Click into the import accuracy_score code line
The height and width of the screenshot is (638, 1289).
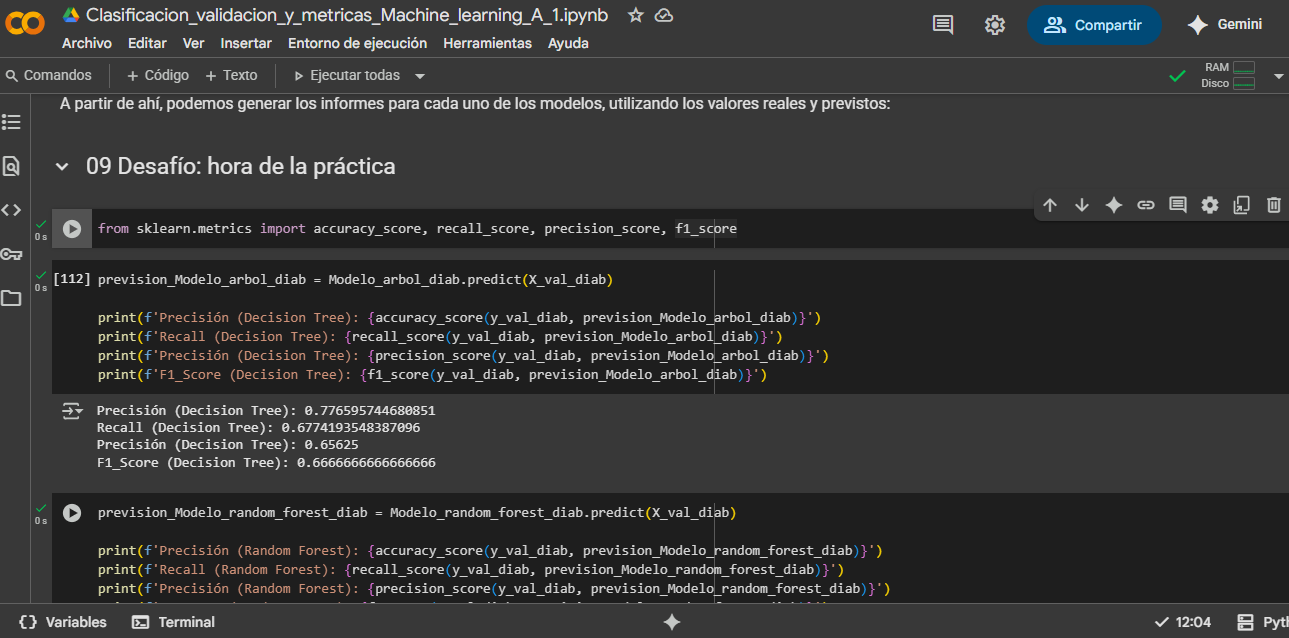point(417,229)
